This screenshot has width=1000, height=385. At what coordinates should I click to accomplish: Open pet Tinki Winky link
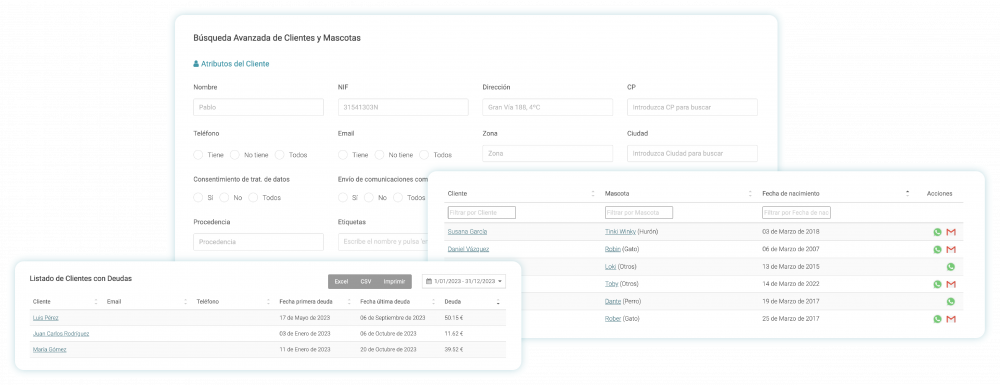pos(620,232)
